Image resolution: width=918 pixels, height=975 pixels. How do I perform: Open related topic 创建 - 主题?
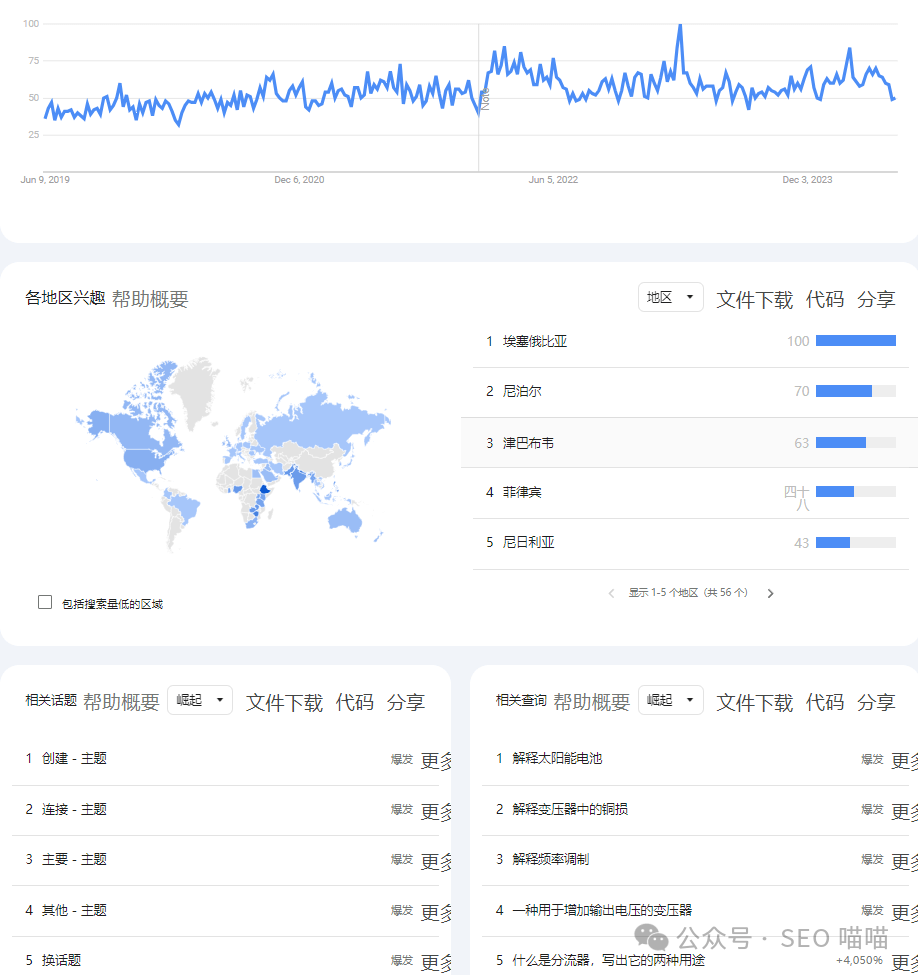(x=74, y=759)
